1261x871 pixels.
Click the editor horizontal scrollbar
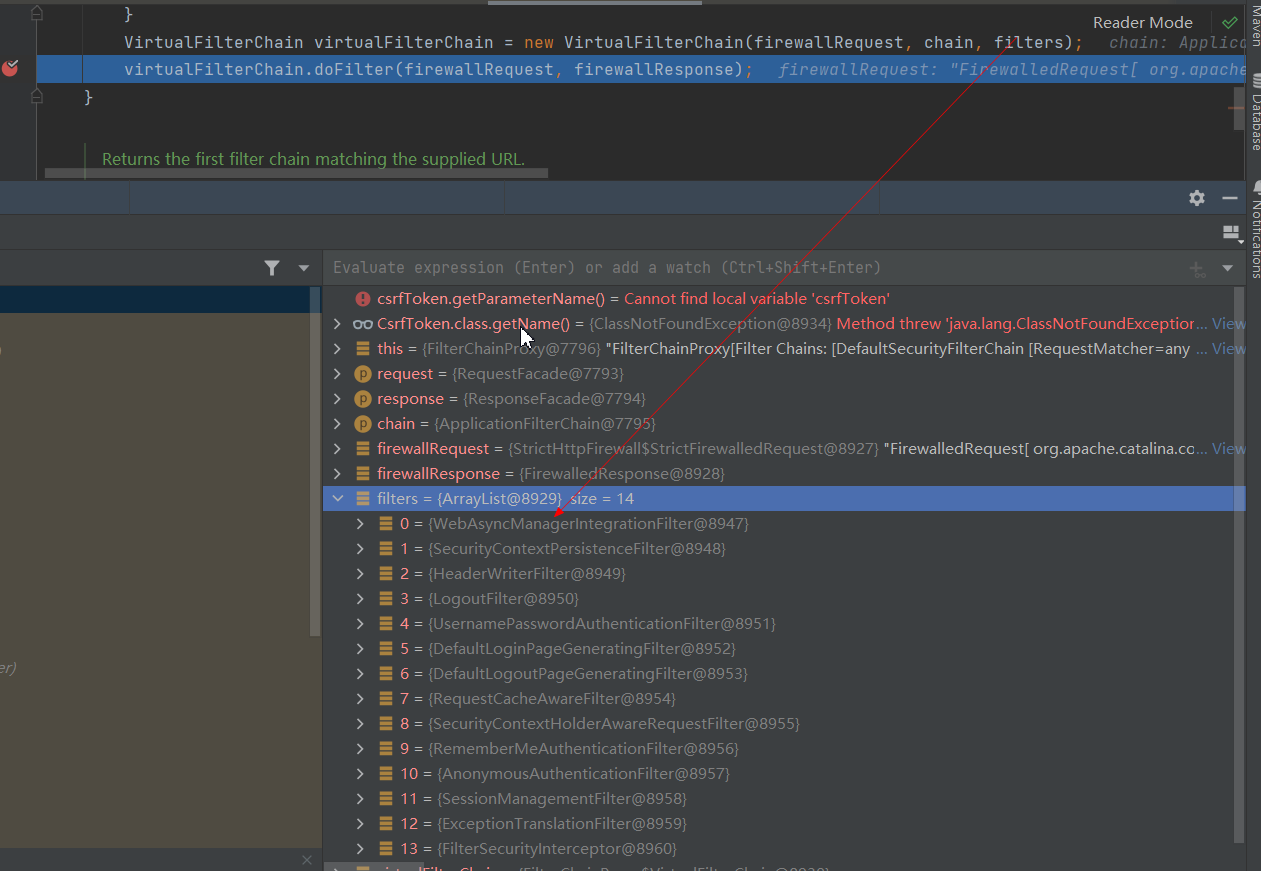click(297, 174)
